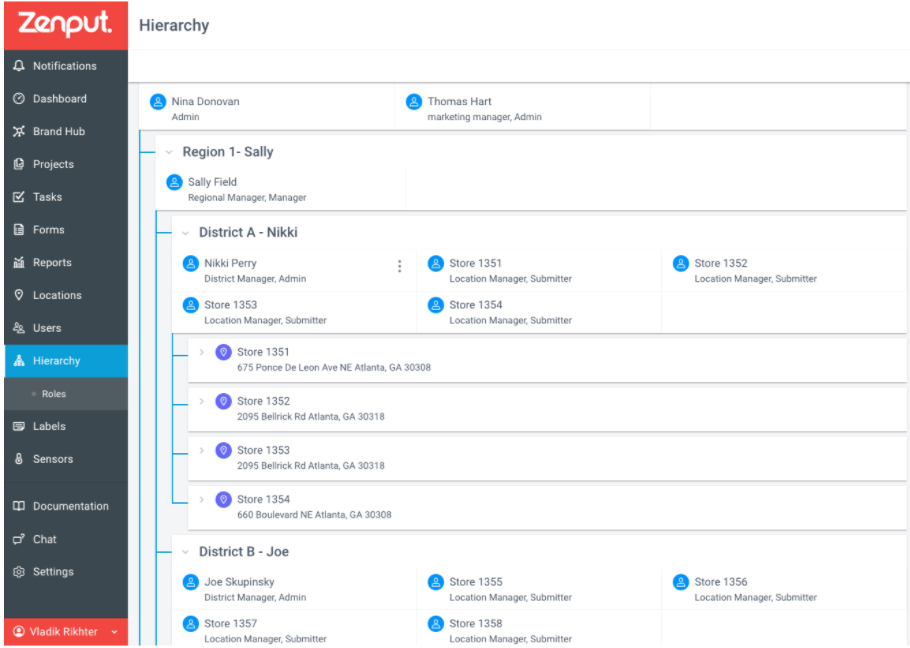Click the Brand Hub icon
This screenshot has height=648, width=910.
[19, 131]
